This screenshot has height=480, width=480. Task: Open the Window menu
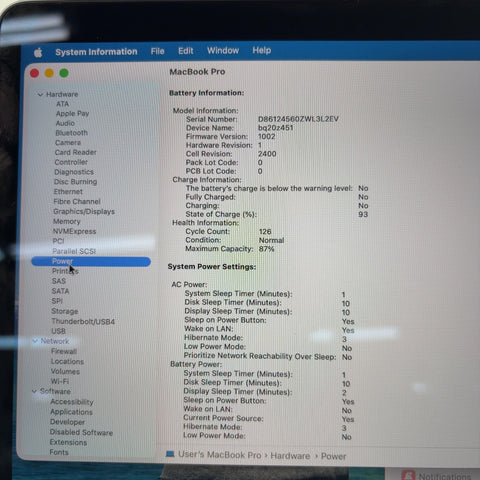pyautogui.click(x=223, y=51)
